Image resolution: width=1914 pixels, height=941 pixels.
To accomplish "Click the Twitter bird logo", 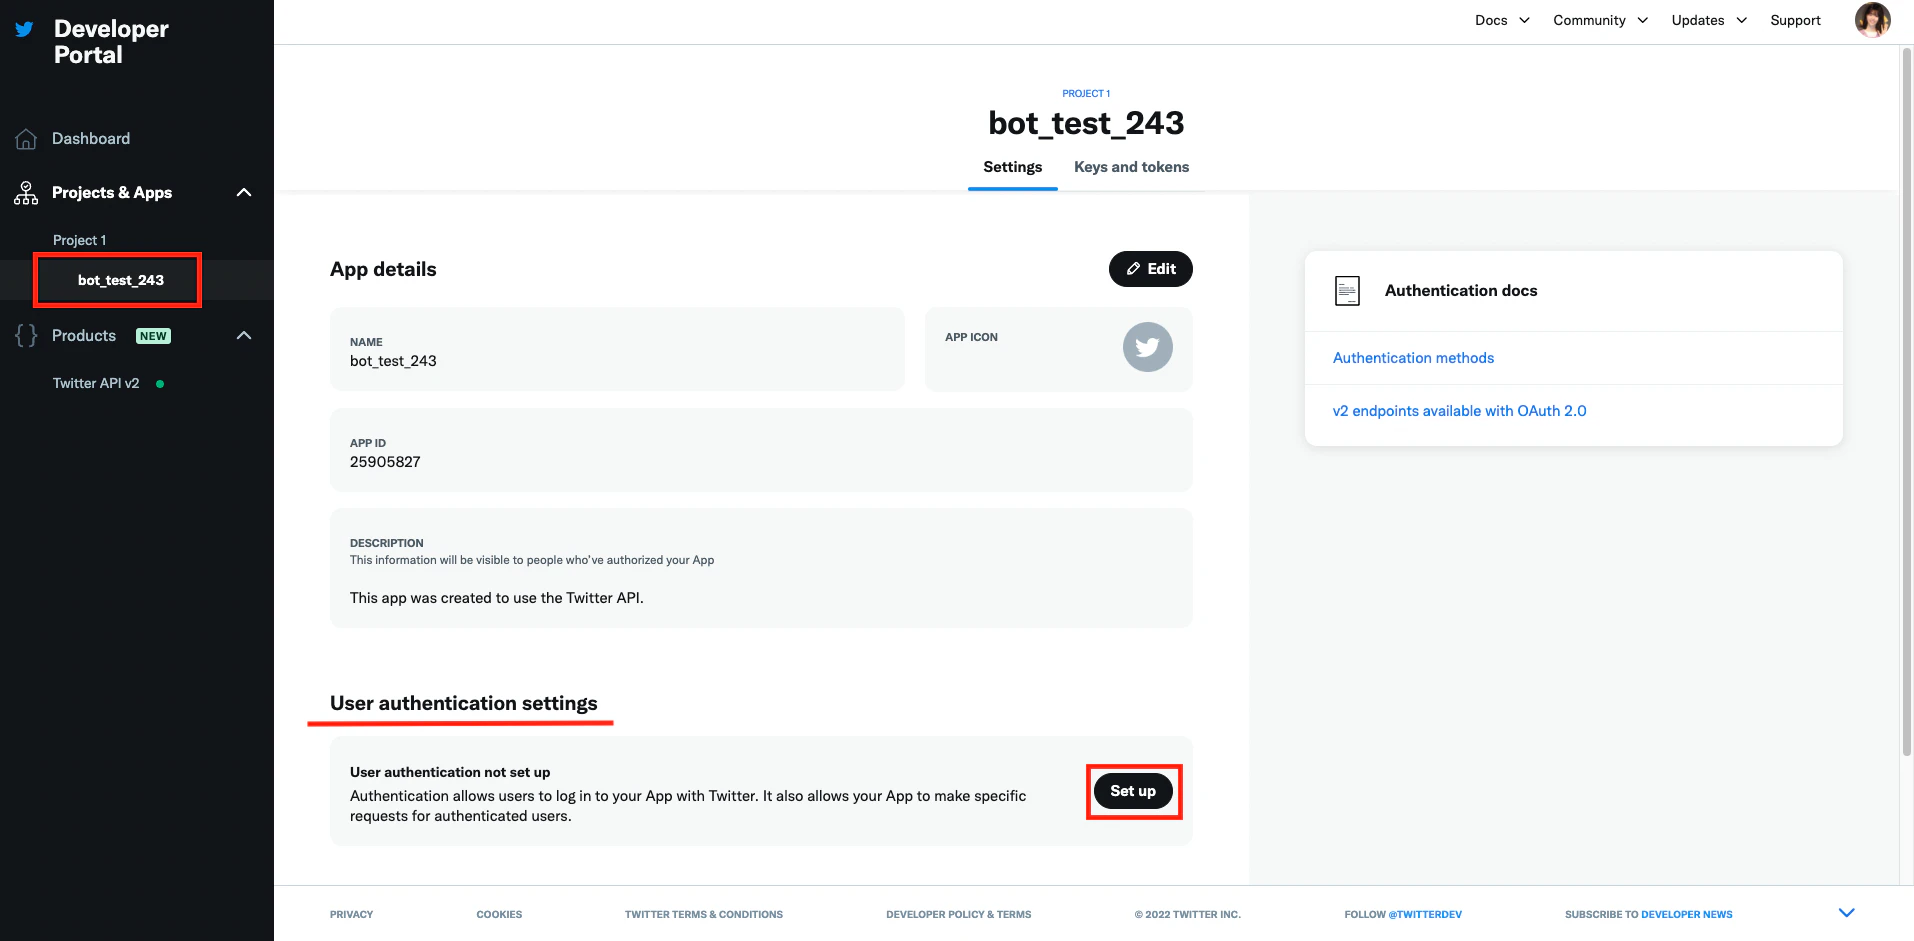I will click(24, 29).
